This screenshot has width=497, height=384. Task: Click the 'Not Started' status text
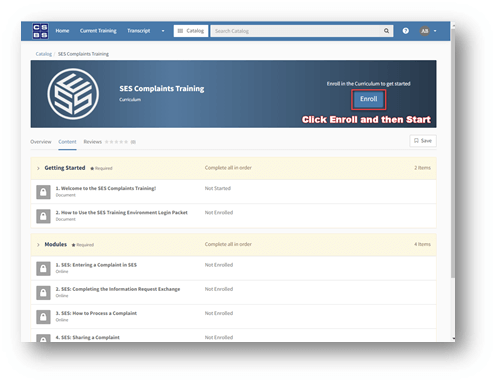point(218,188)
